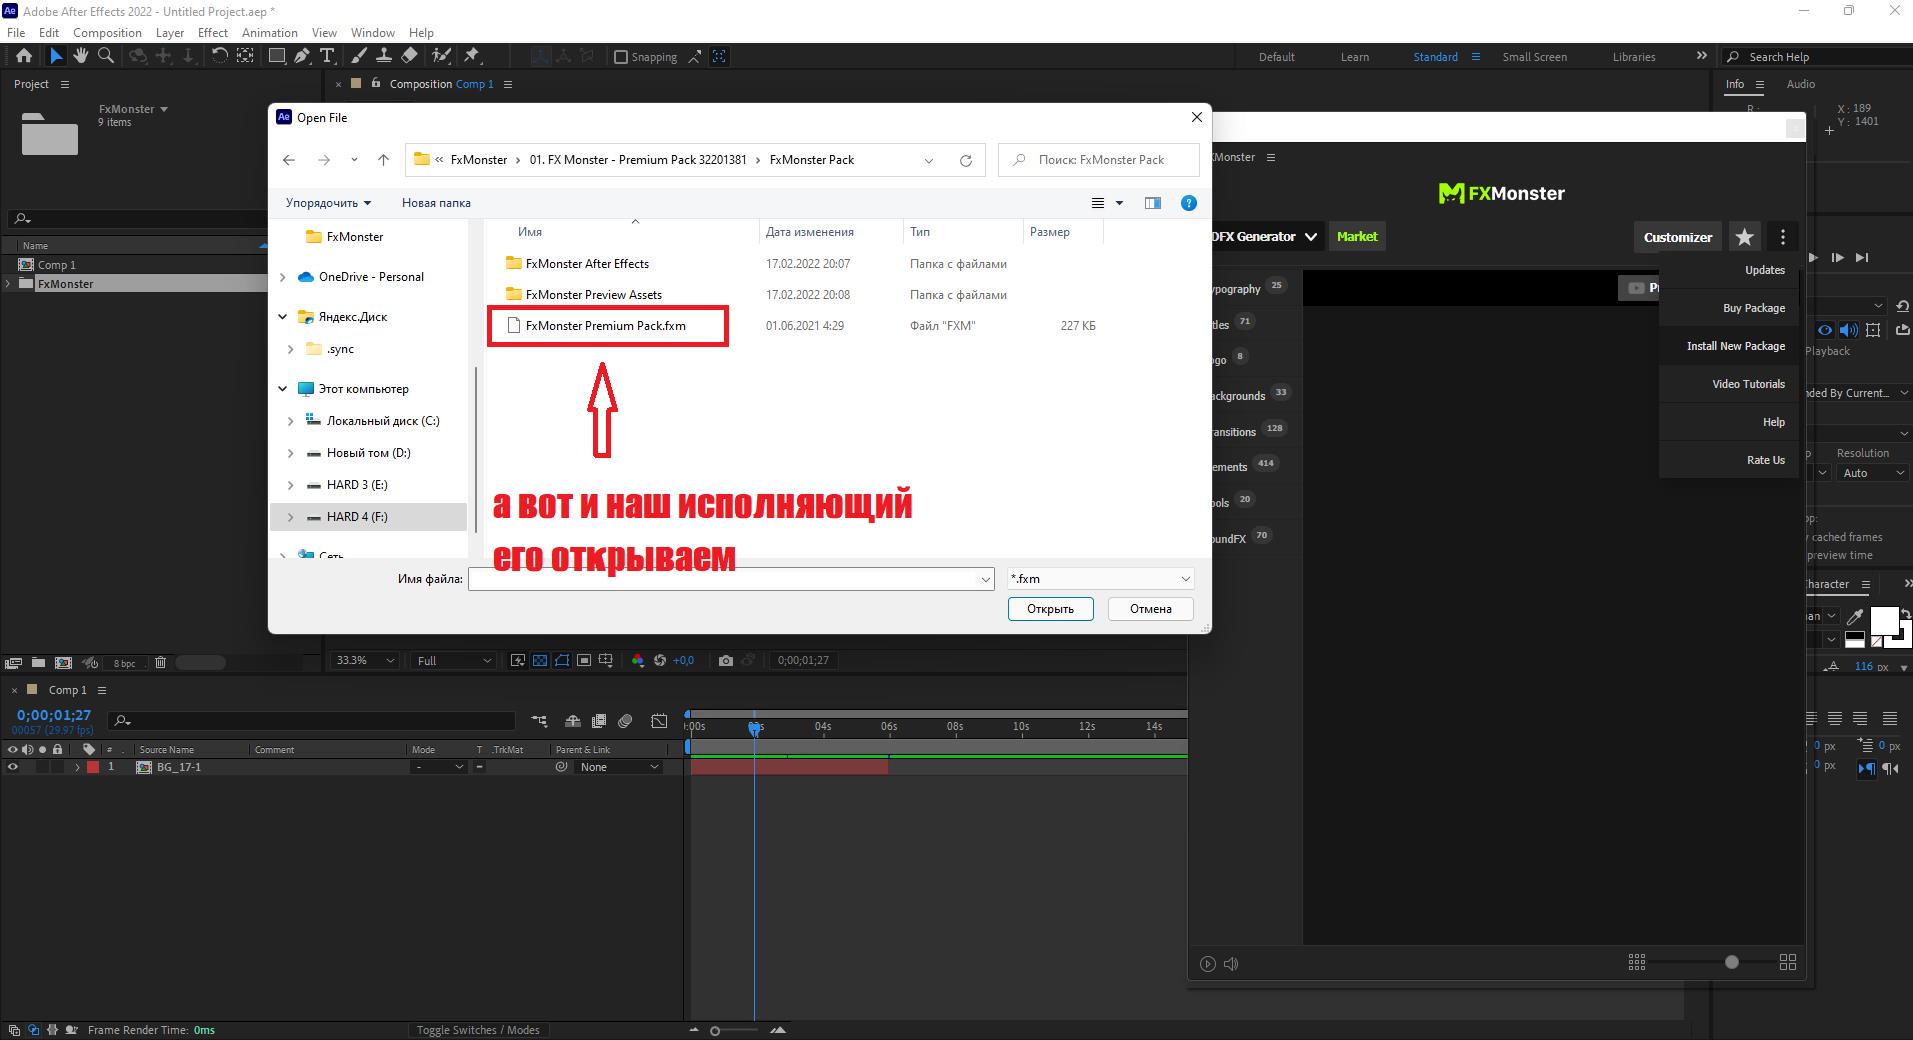Select the Rotation tool

[219, 56]
